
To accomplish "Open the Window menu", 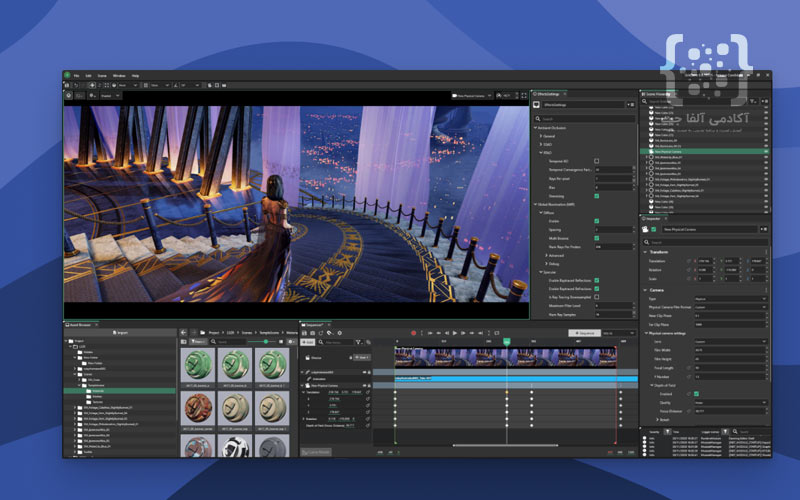I will [119, 76].
